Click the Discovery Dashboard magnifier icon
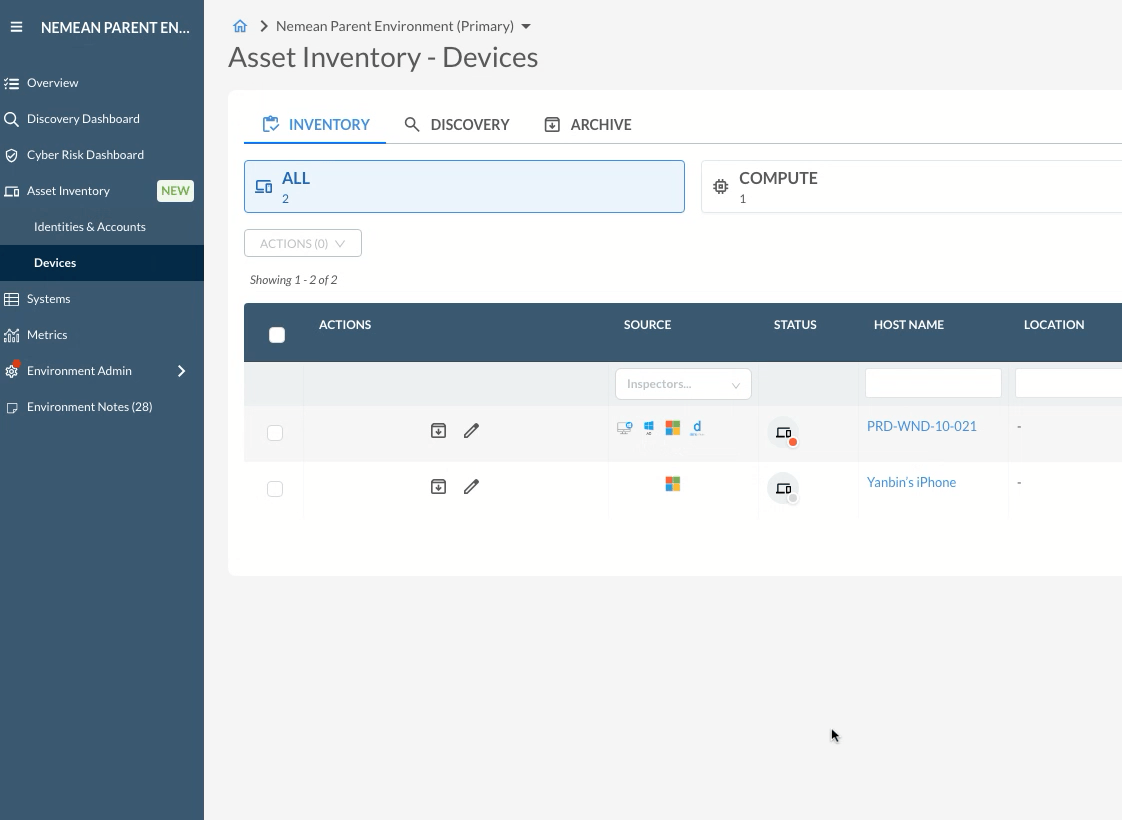Viewport: 1122px width, 820px height. [11, 119]
